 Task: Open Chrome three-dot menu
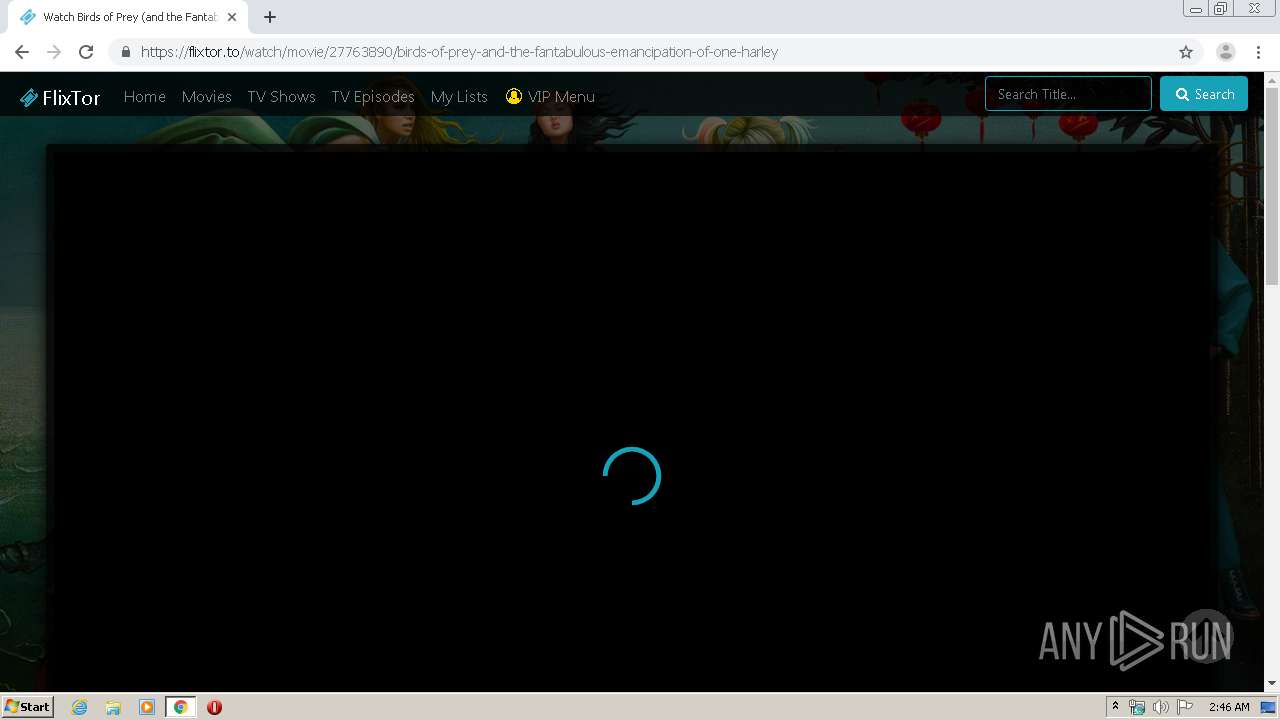click(1258, 52)
